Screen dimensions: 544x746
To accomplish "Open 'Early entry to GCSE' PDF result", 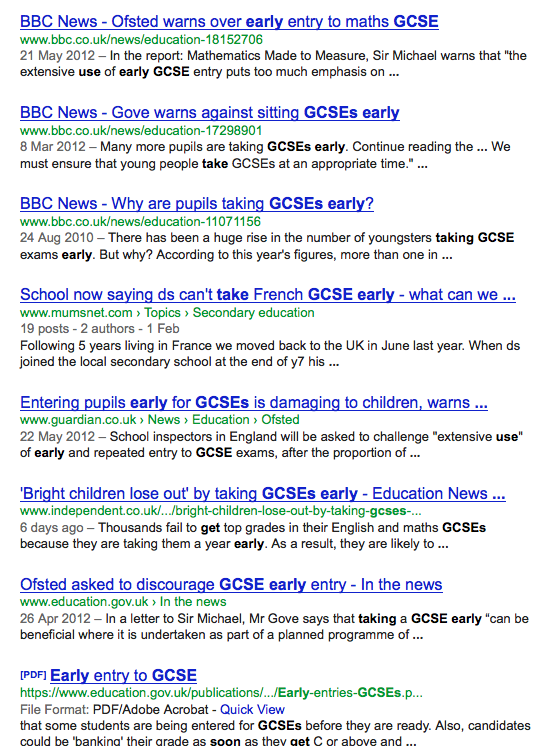I will tap(123, 676).
